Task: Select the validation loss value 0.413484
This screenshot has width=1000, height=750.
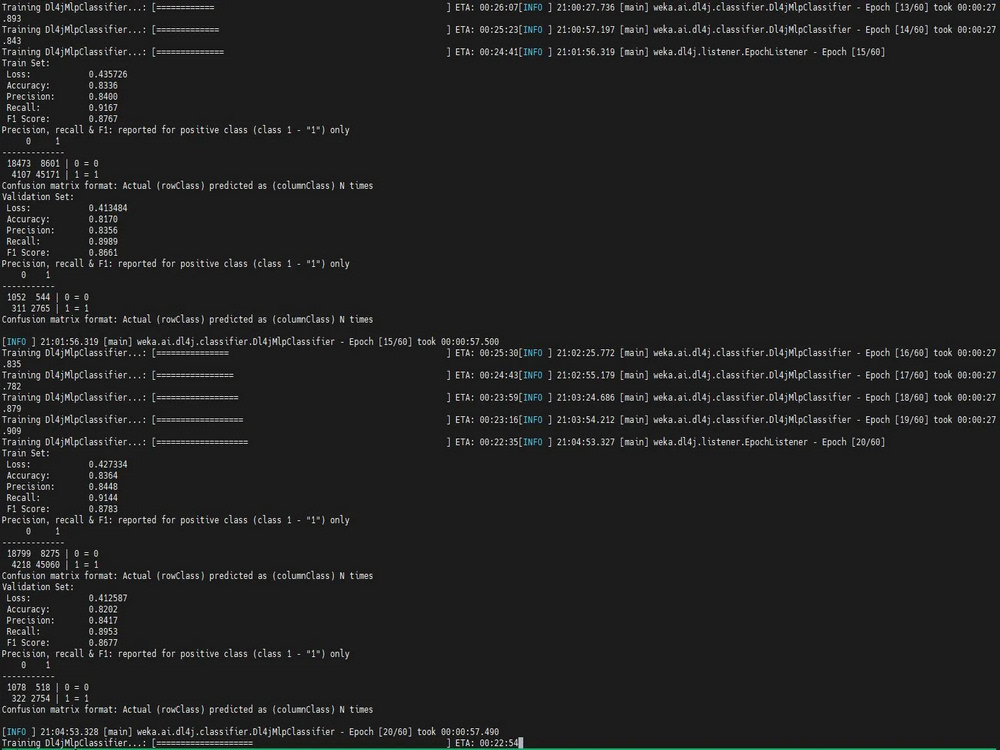Action: point(108,208)
